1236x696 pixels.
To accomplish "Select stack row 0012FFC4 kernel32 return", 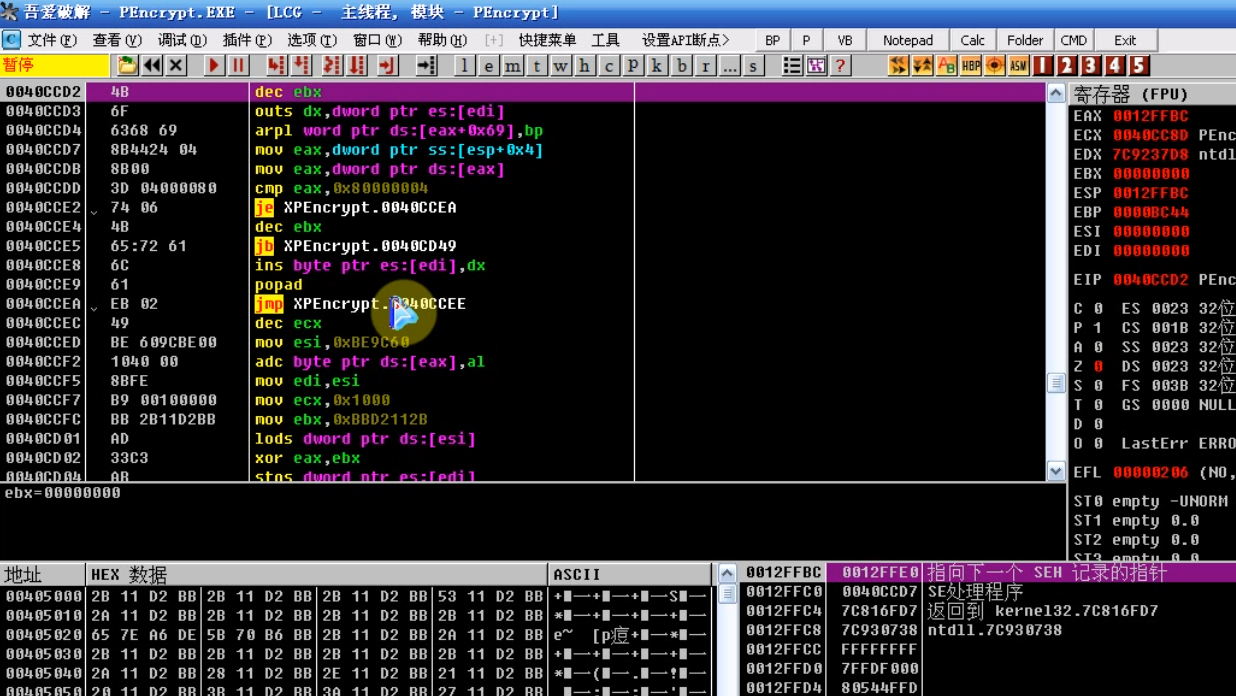I will (x=988, y=611).
